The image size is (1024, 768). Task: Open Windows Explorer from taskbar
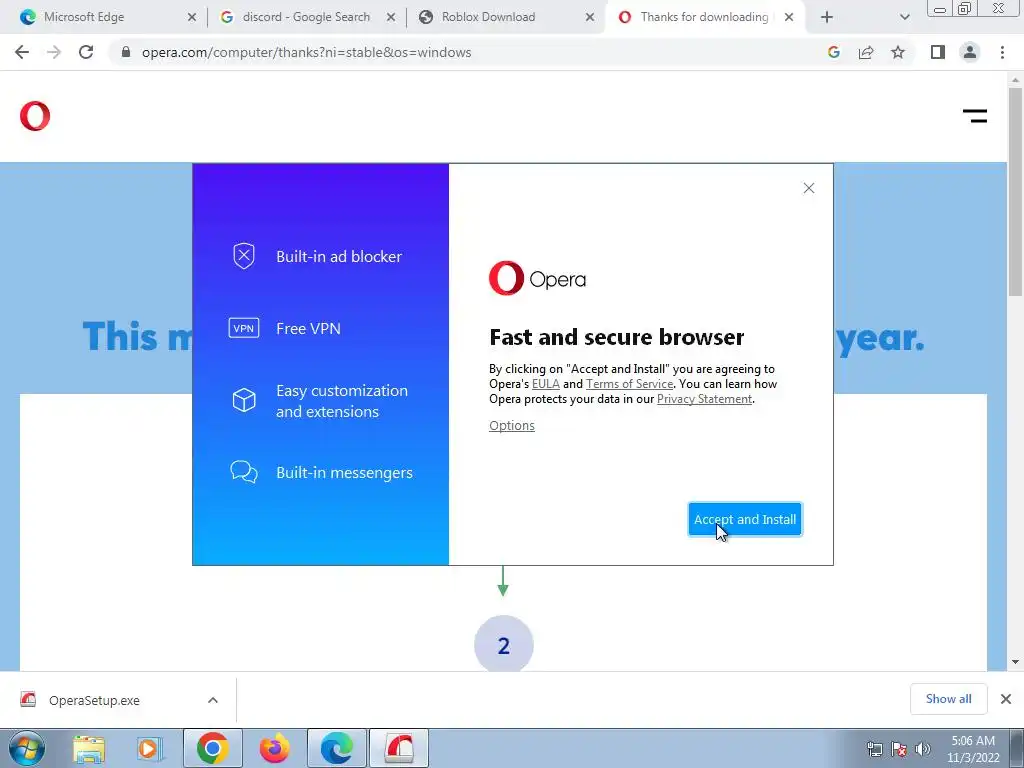(x=89, y=748)
